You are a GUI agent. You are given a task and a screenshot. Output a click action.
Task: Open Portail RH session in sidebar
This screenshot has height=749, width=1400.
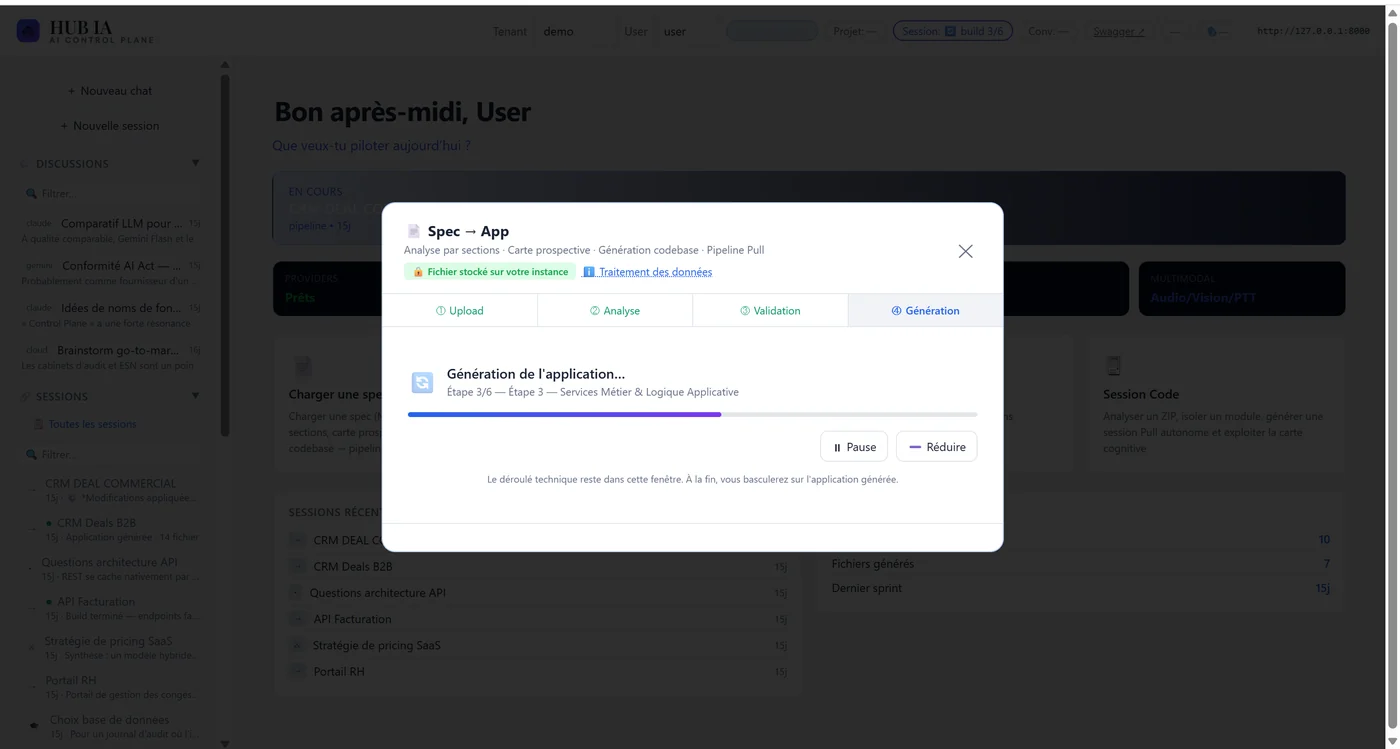(x=111, y=687)
